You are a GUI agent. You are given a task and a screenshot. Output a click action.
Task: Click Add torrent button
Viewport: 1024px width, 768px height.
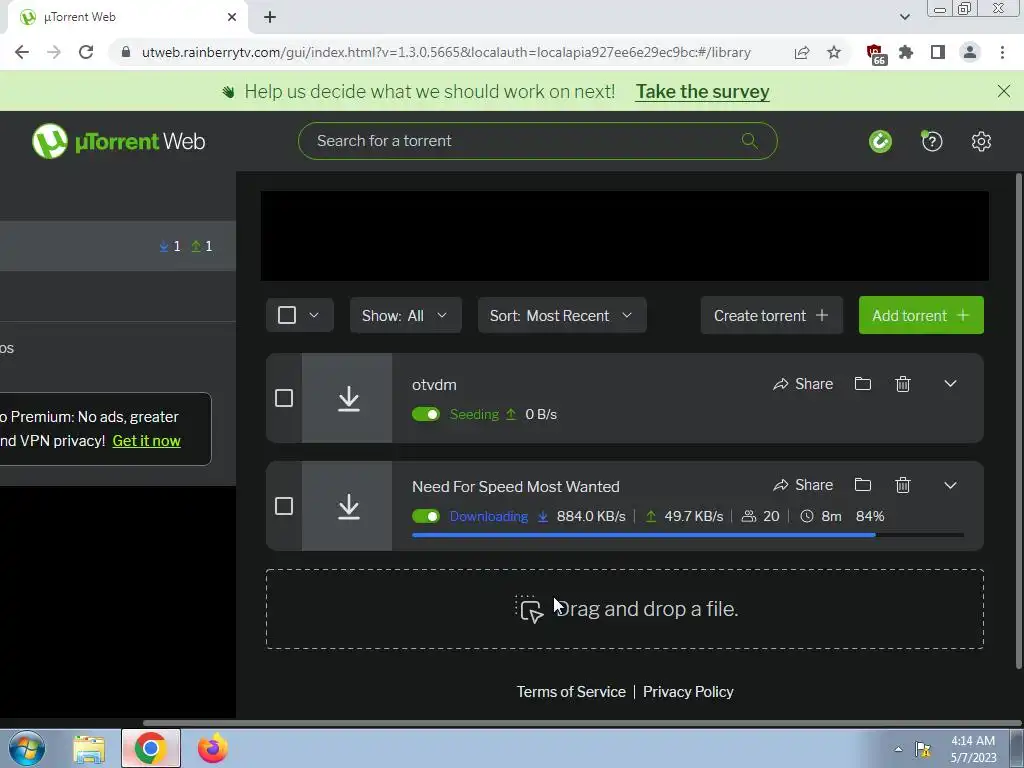coord(921,315)
